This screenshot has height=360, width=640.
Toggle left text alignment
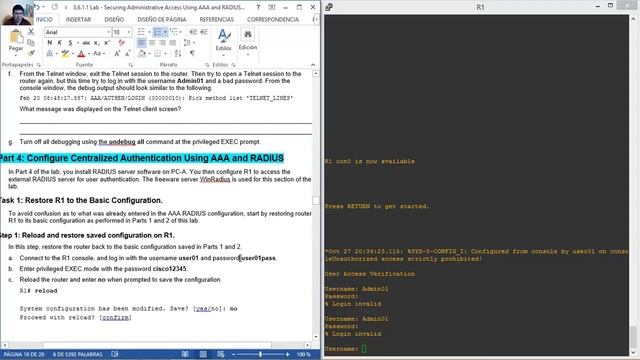[142, 42]
